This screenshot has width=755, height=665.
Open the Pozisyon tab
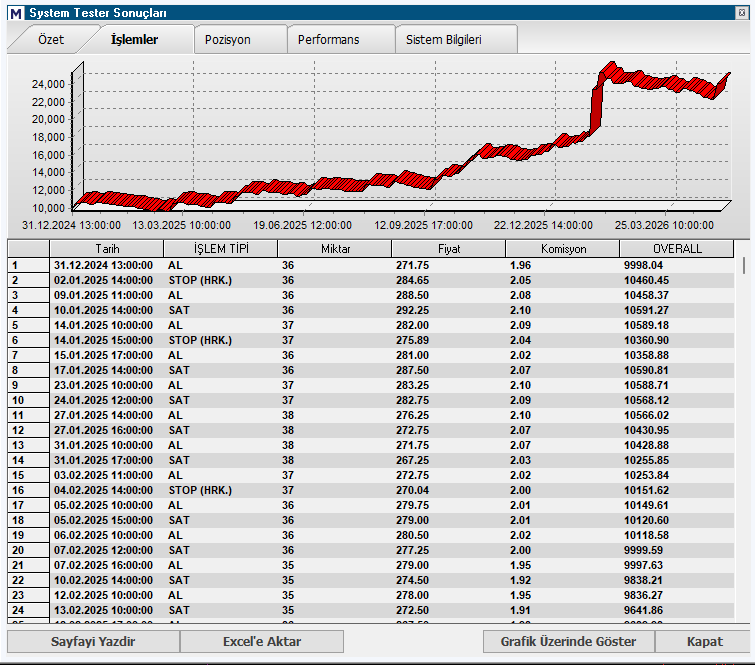point(227,39)
